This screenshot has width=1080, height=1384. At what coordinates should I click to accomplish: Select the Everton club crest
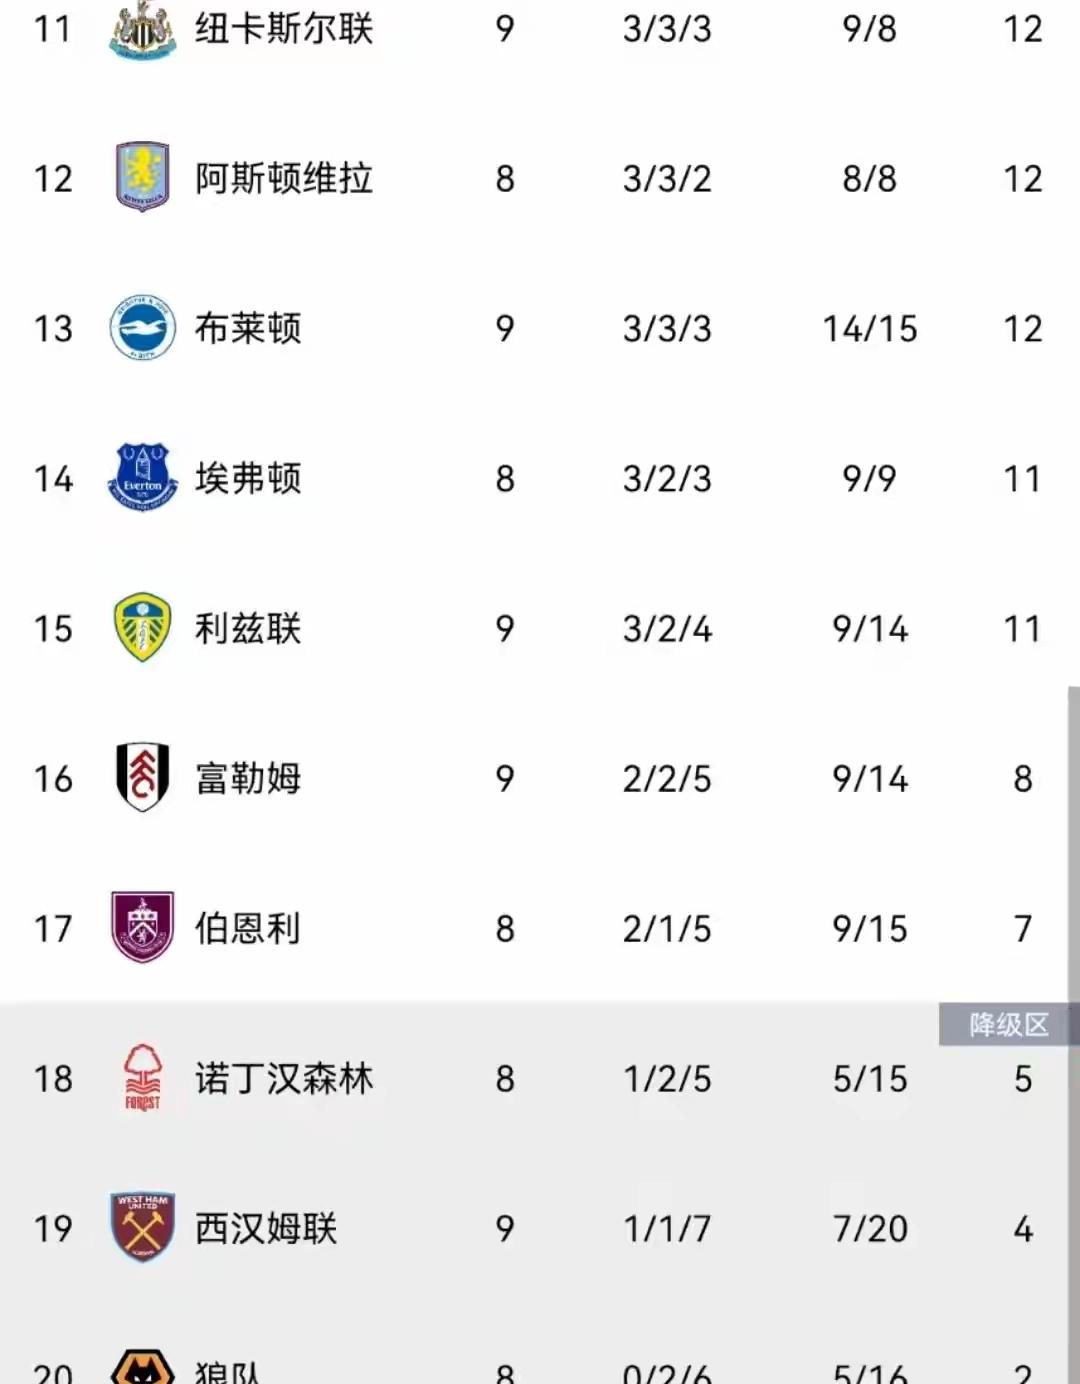coord(142,477)
